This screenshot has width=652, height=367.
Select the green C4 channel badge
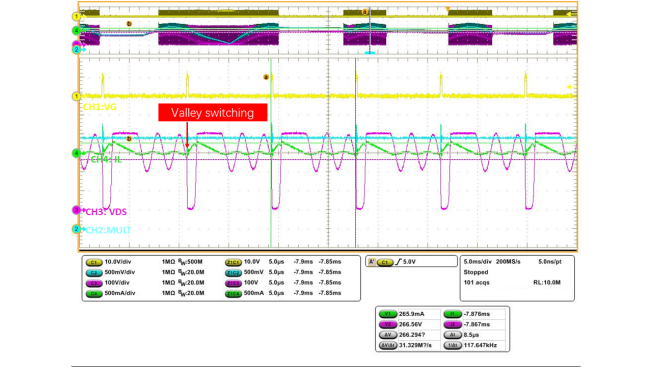pyautogui.click(x=94, y=293)
